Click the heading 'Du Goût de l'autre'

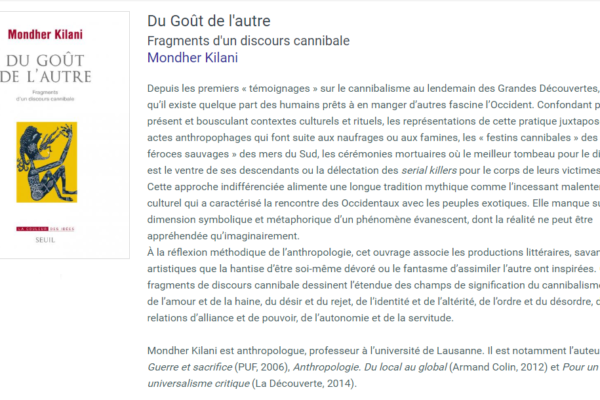coord(209,21)
